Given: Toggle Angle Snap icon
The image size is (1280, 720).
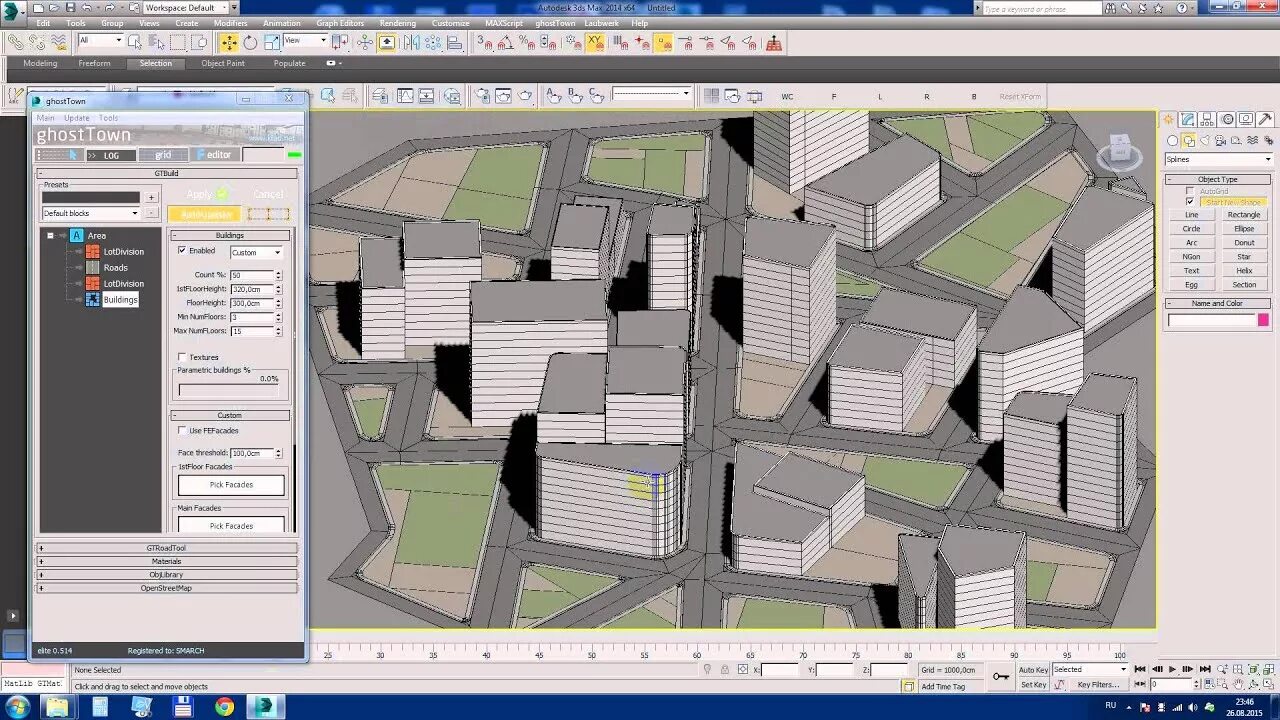Looking at the screenshot, I should click(506, 42).
